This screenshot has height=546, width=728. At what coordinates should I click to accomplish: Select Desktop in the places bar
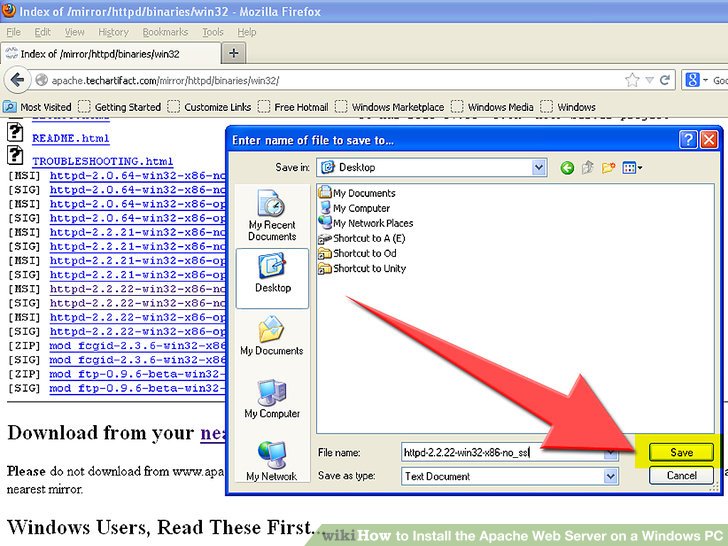coord(273,278)
